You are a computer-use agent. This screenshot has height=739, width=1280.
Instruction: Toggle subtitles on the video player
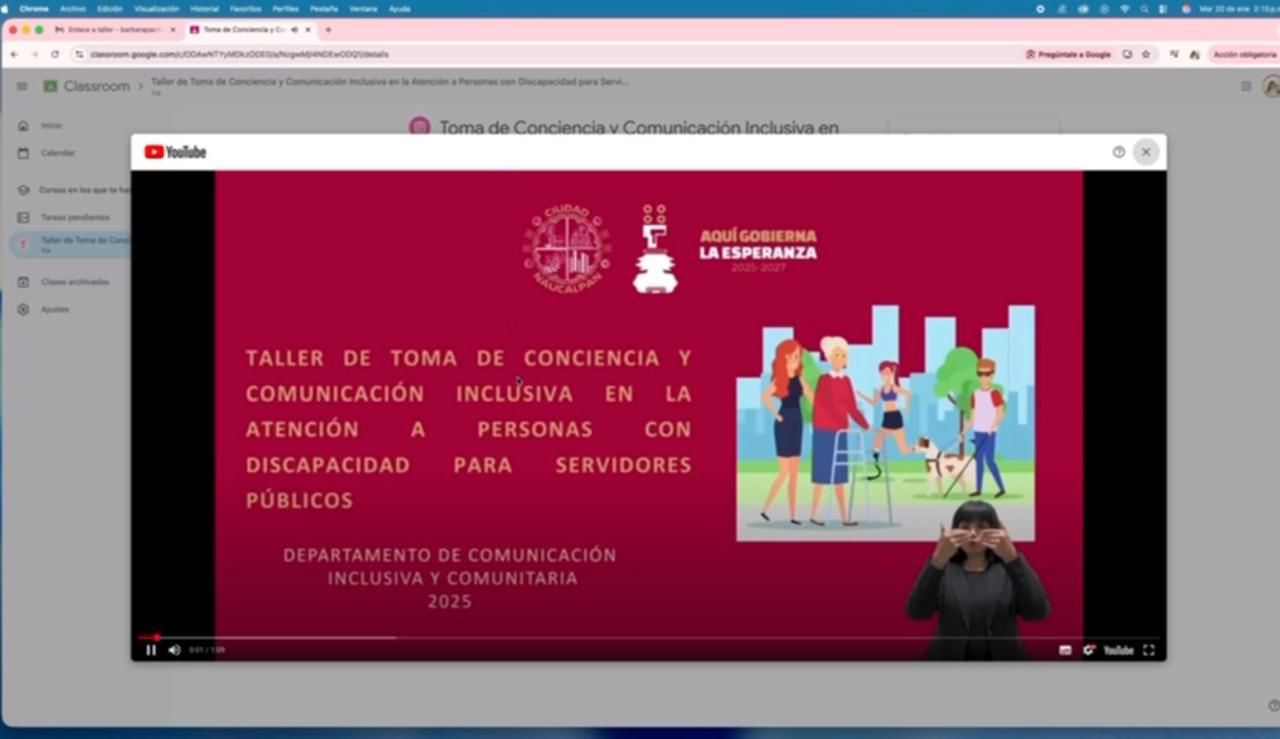point(1065,650)
